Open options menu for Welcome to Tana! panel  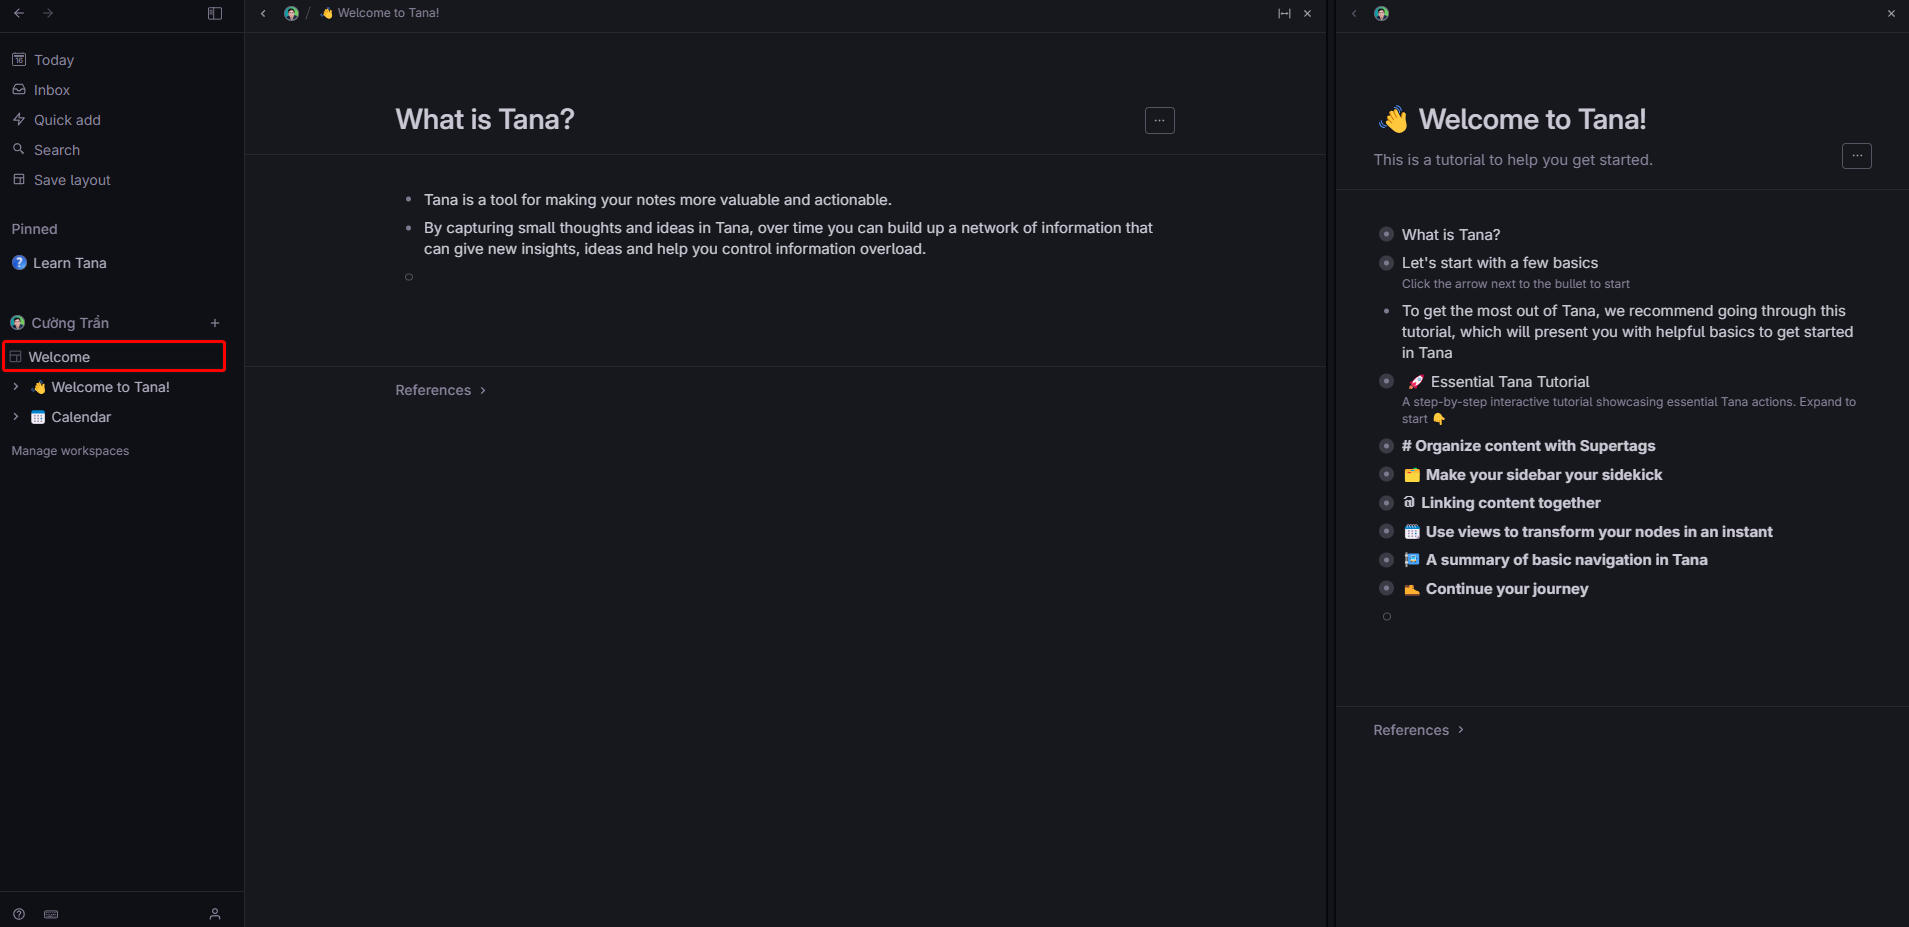point(1856,156)
